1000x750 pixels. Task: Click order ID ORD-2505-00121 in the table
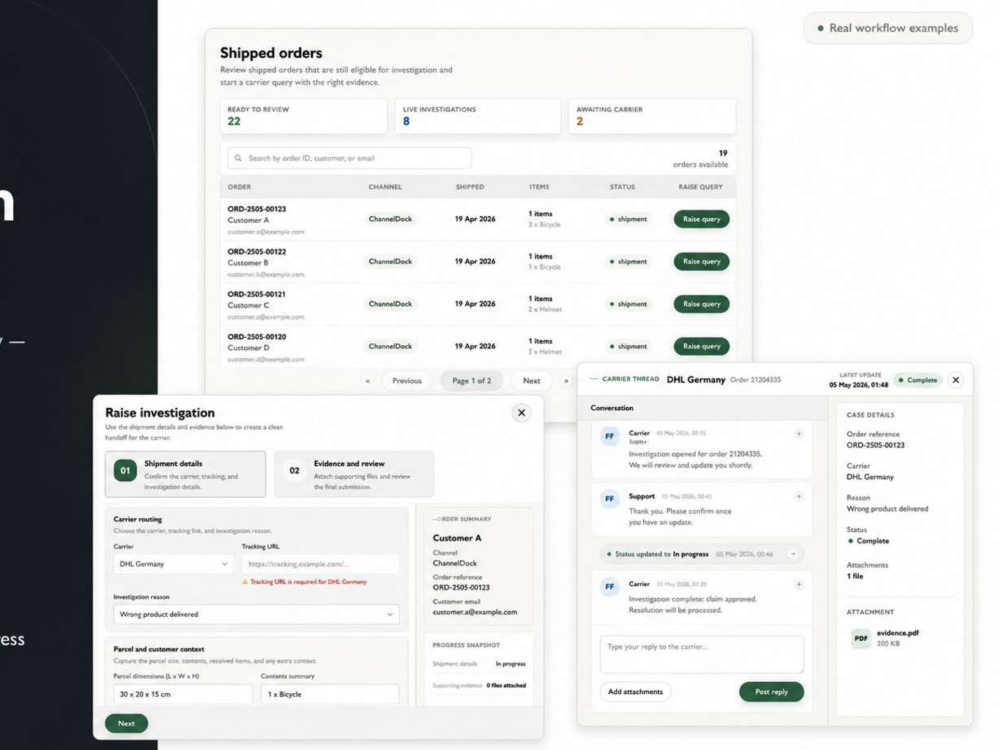tap(256, 295)
